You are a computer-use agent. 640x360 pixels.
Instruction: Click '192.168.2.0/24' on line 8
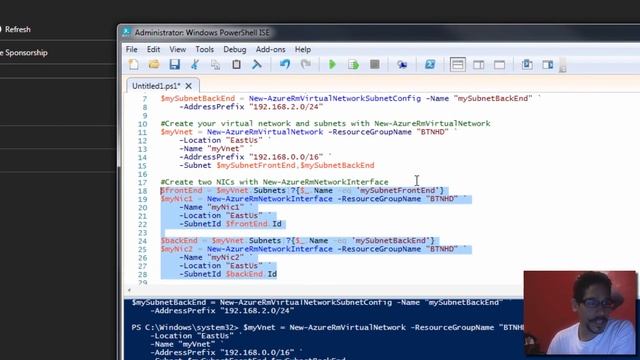(x=286, y=107)
